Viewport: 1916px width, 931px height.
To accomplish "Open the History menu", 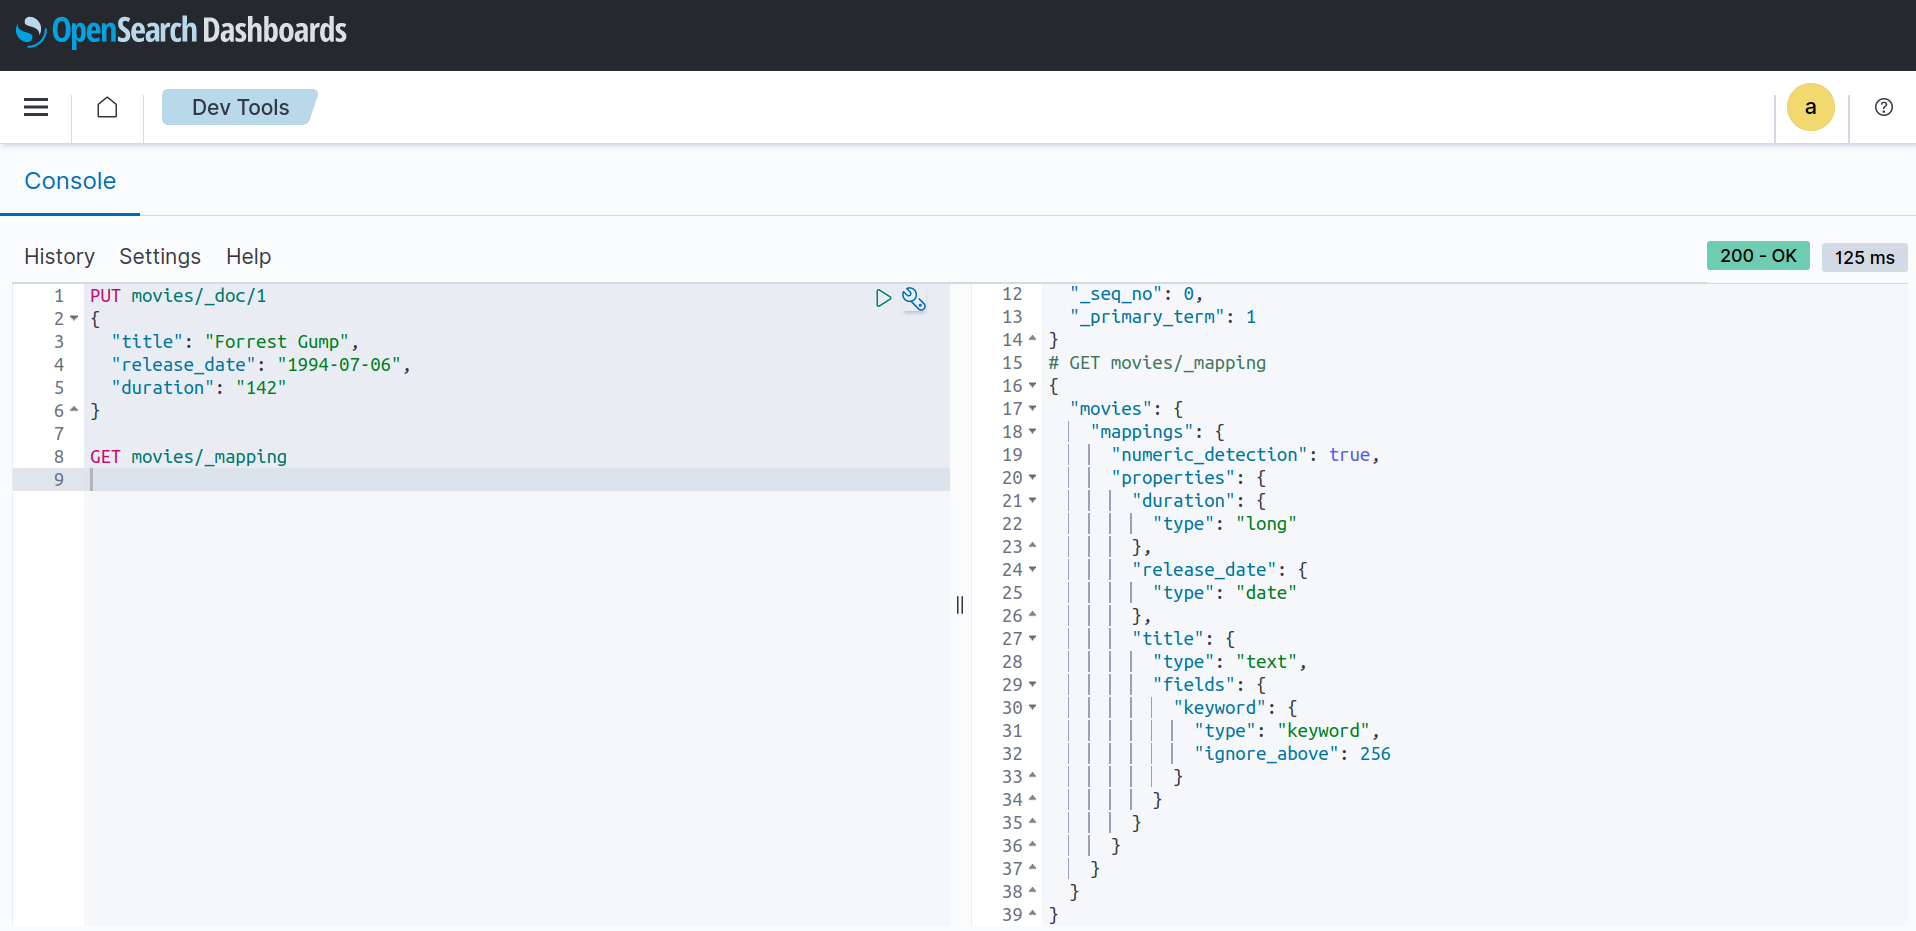I will pos(59,257).
